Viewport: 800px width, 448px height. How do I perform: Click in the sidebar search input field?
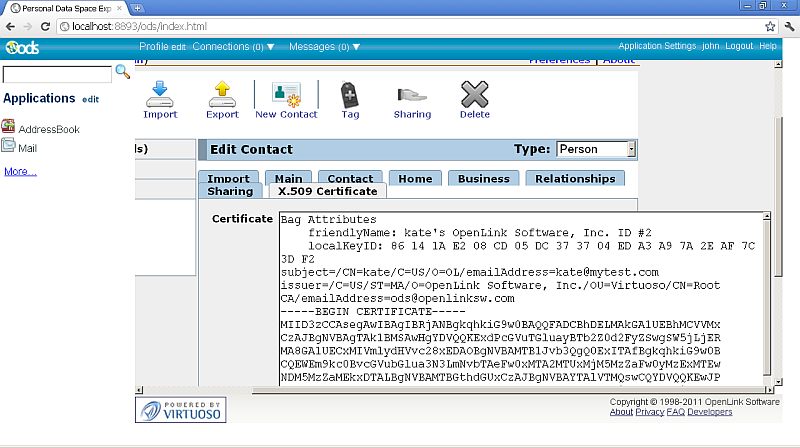[x=57, y=75]
